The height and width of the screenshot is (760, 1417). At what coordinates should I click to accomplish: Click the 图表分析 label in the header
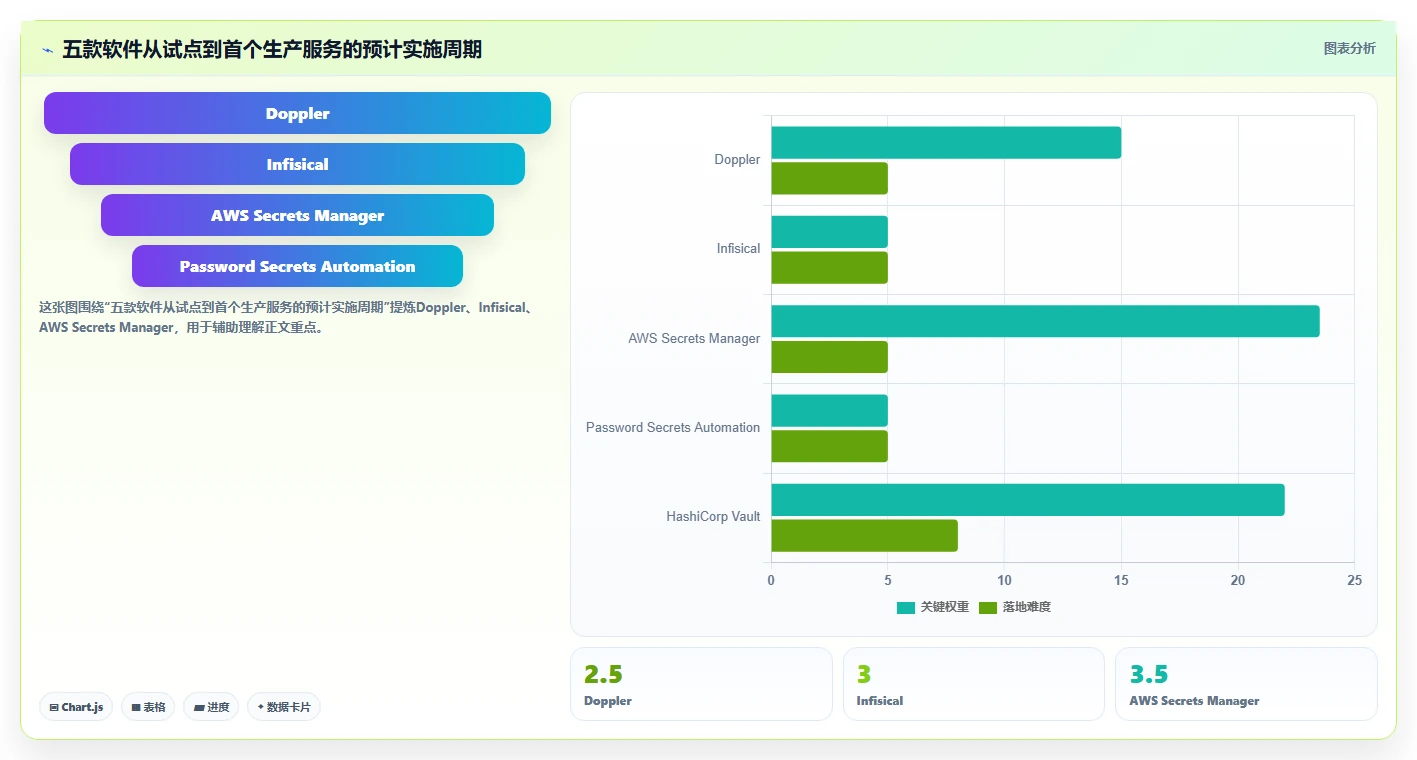(x=1349, y=48)
